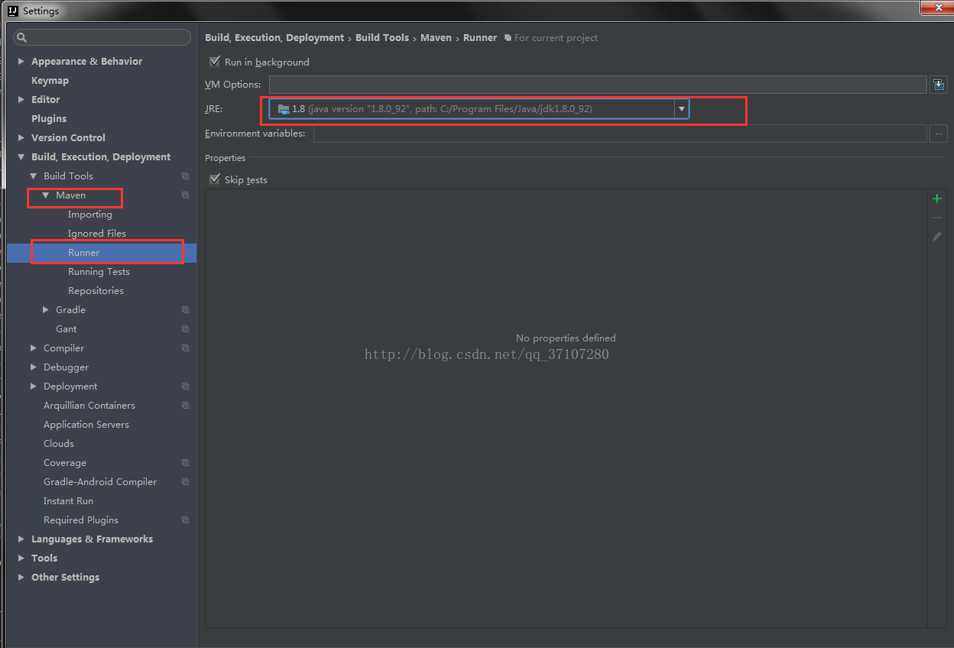Screen dimensions: 954x648
Task: Click project-level icon beside Arquillian Containers
Action: pyautogui.click(x=185, y=405)
